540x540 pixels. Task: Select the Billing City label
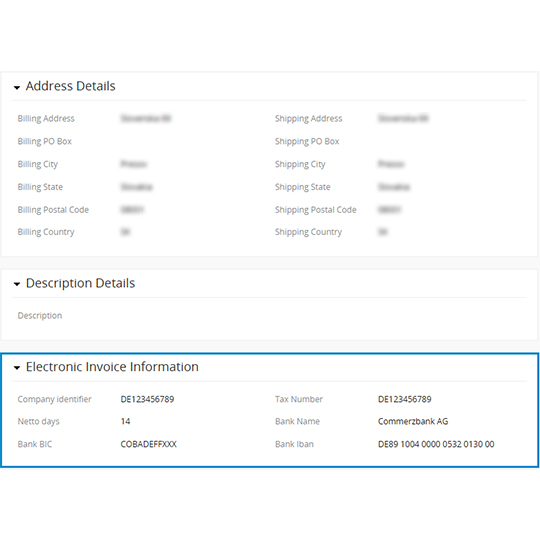[x=38, y=164]
